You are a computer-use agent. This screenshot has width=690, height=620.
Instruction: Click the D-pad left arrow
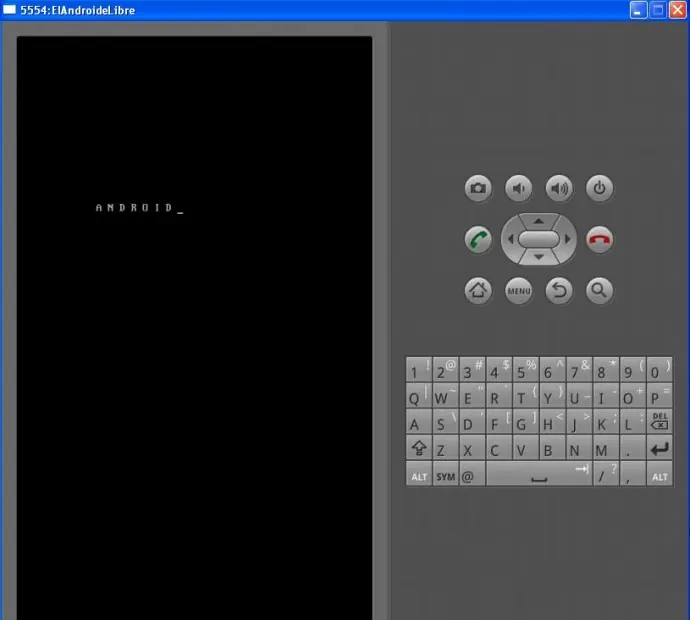click(x=510, y=239)
